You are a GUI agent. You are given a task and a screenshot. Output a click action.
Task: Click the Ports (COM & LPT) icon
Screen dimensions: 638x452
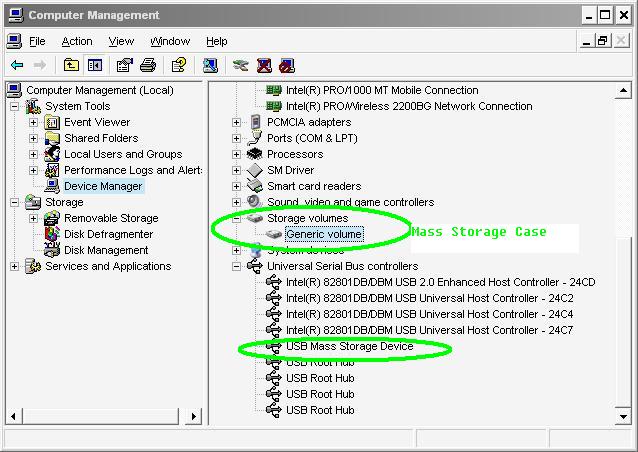click(x=255, y=138)
